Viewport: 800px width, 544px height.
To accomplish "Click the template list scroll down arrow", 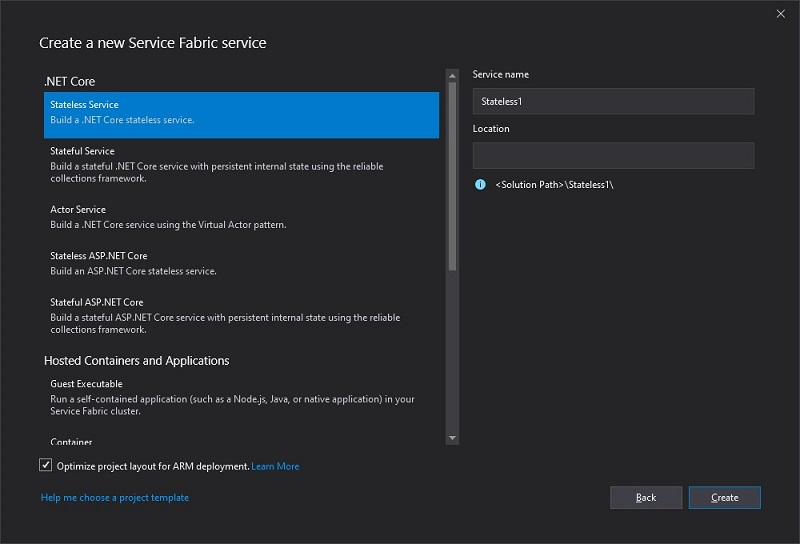I will pyautogui.click(x=452, y=438).
